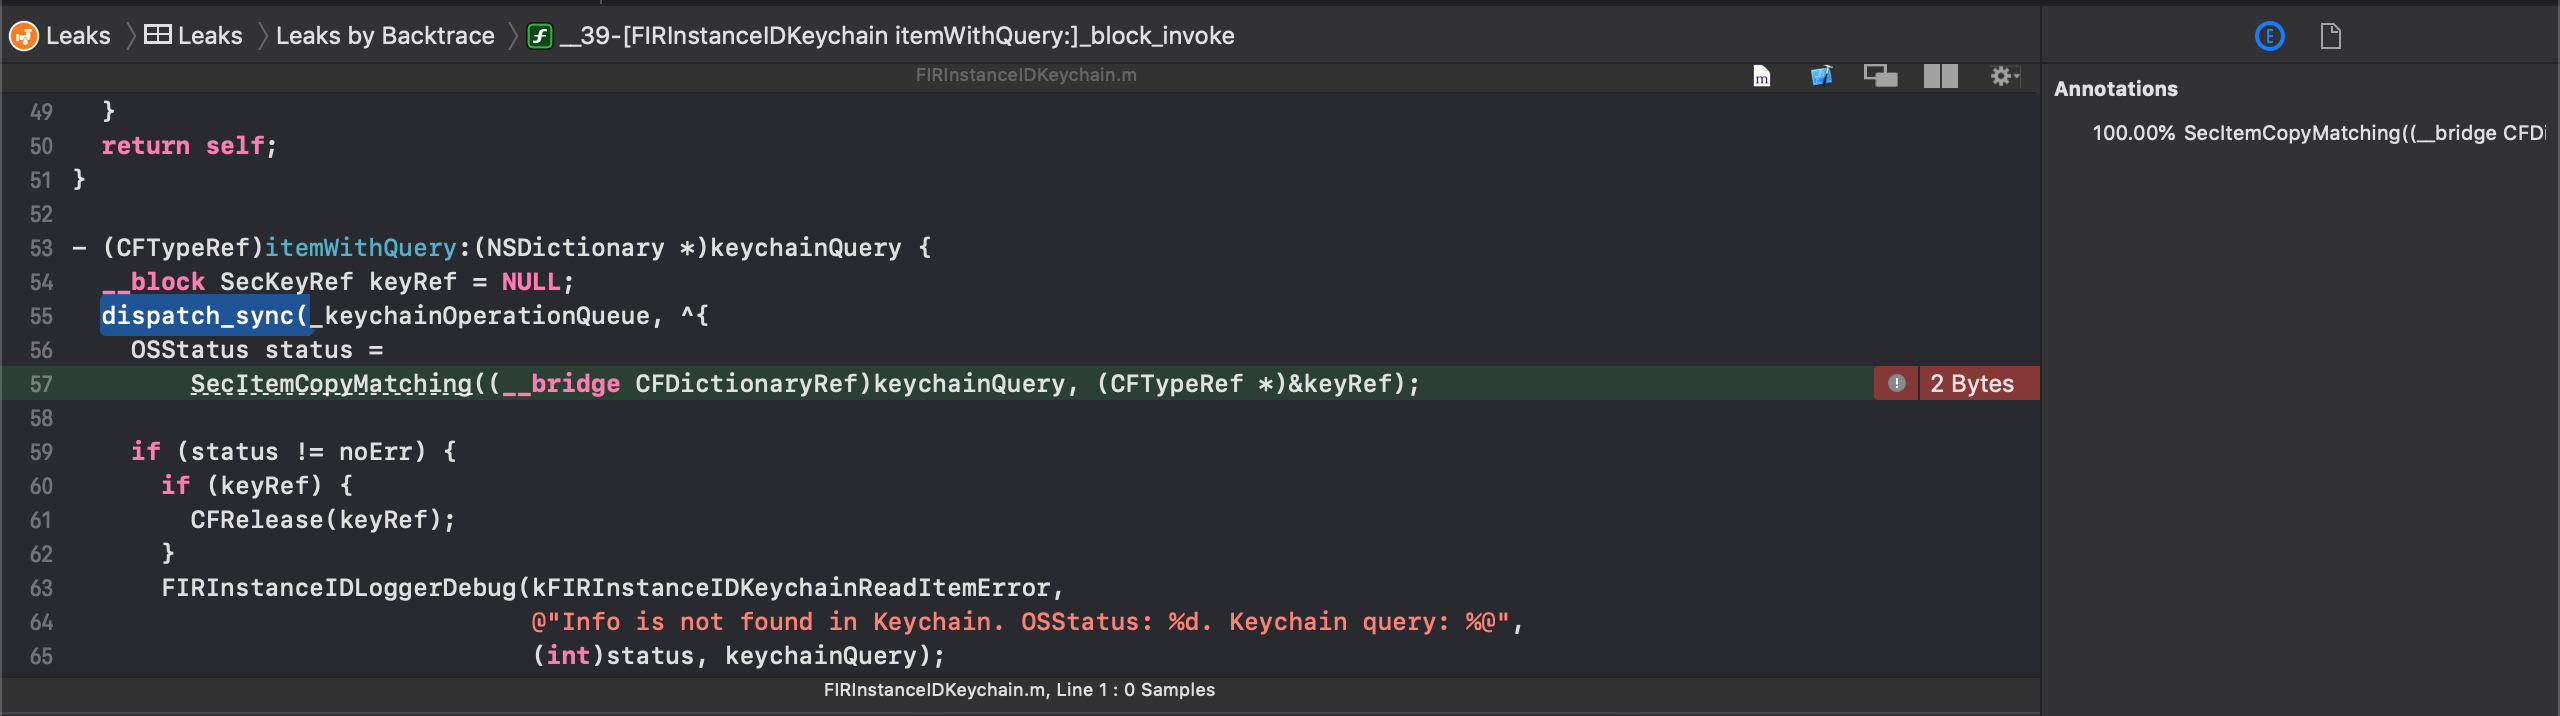The image size is (2560, 716).
Task: Click 'if (keyRef) {' on line 60
Action: [x=257, y=486]
